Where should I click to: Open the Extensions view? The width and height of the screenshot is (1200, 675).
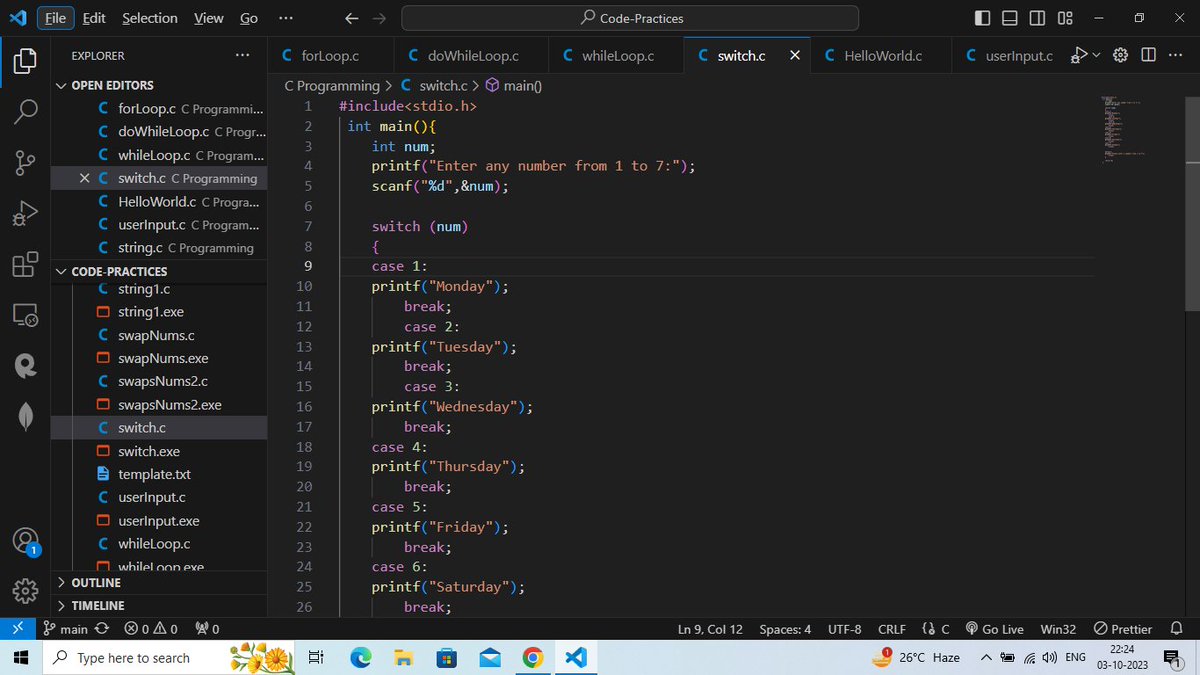[26, 265]
